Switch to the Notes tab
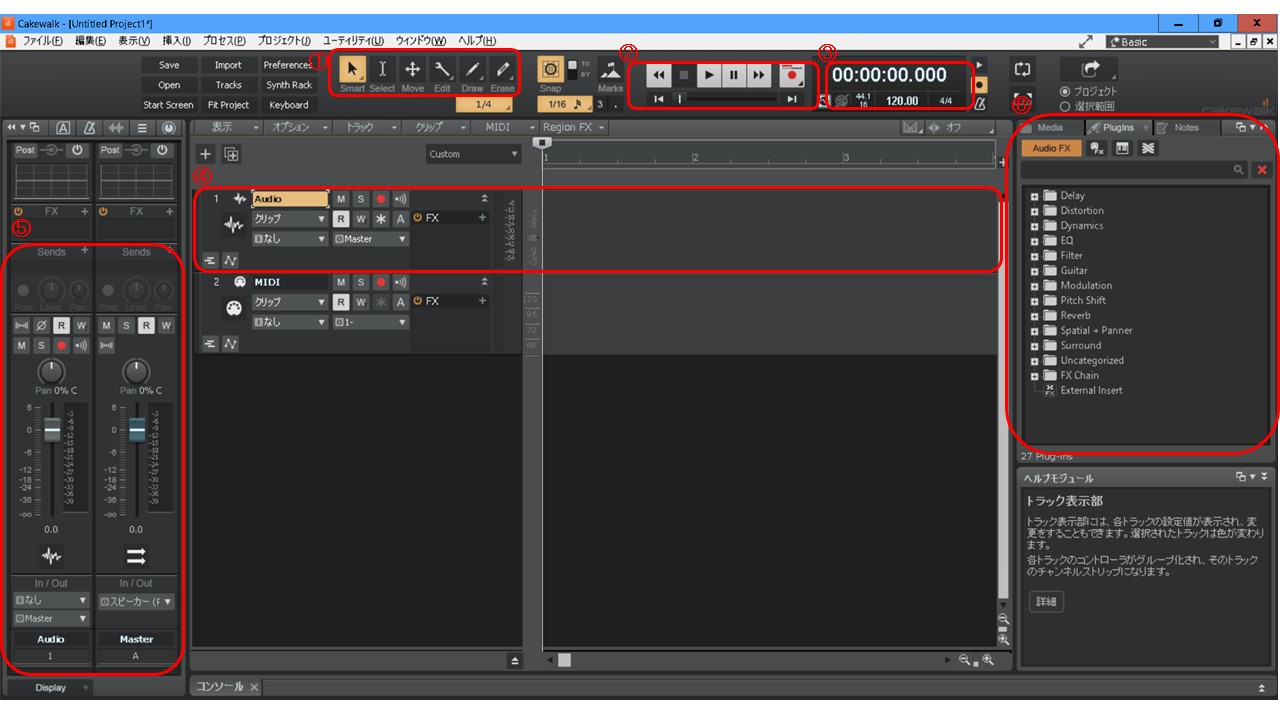The width and height of the screenshot is (1280, 720). 1186,128
